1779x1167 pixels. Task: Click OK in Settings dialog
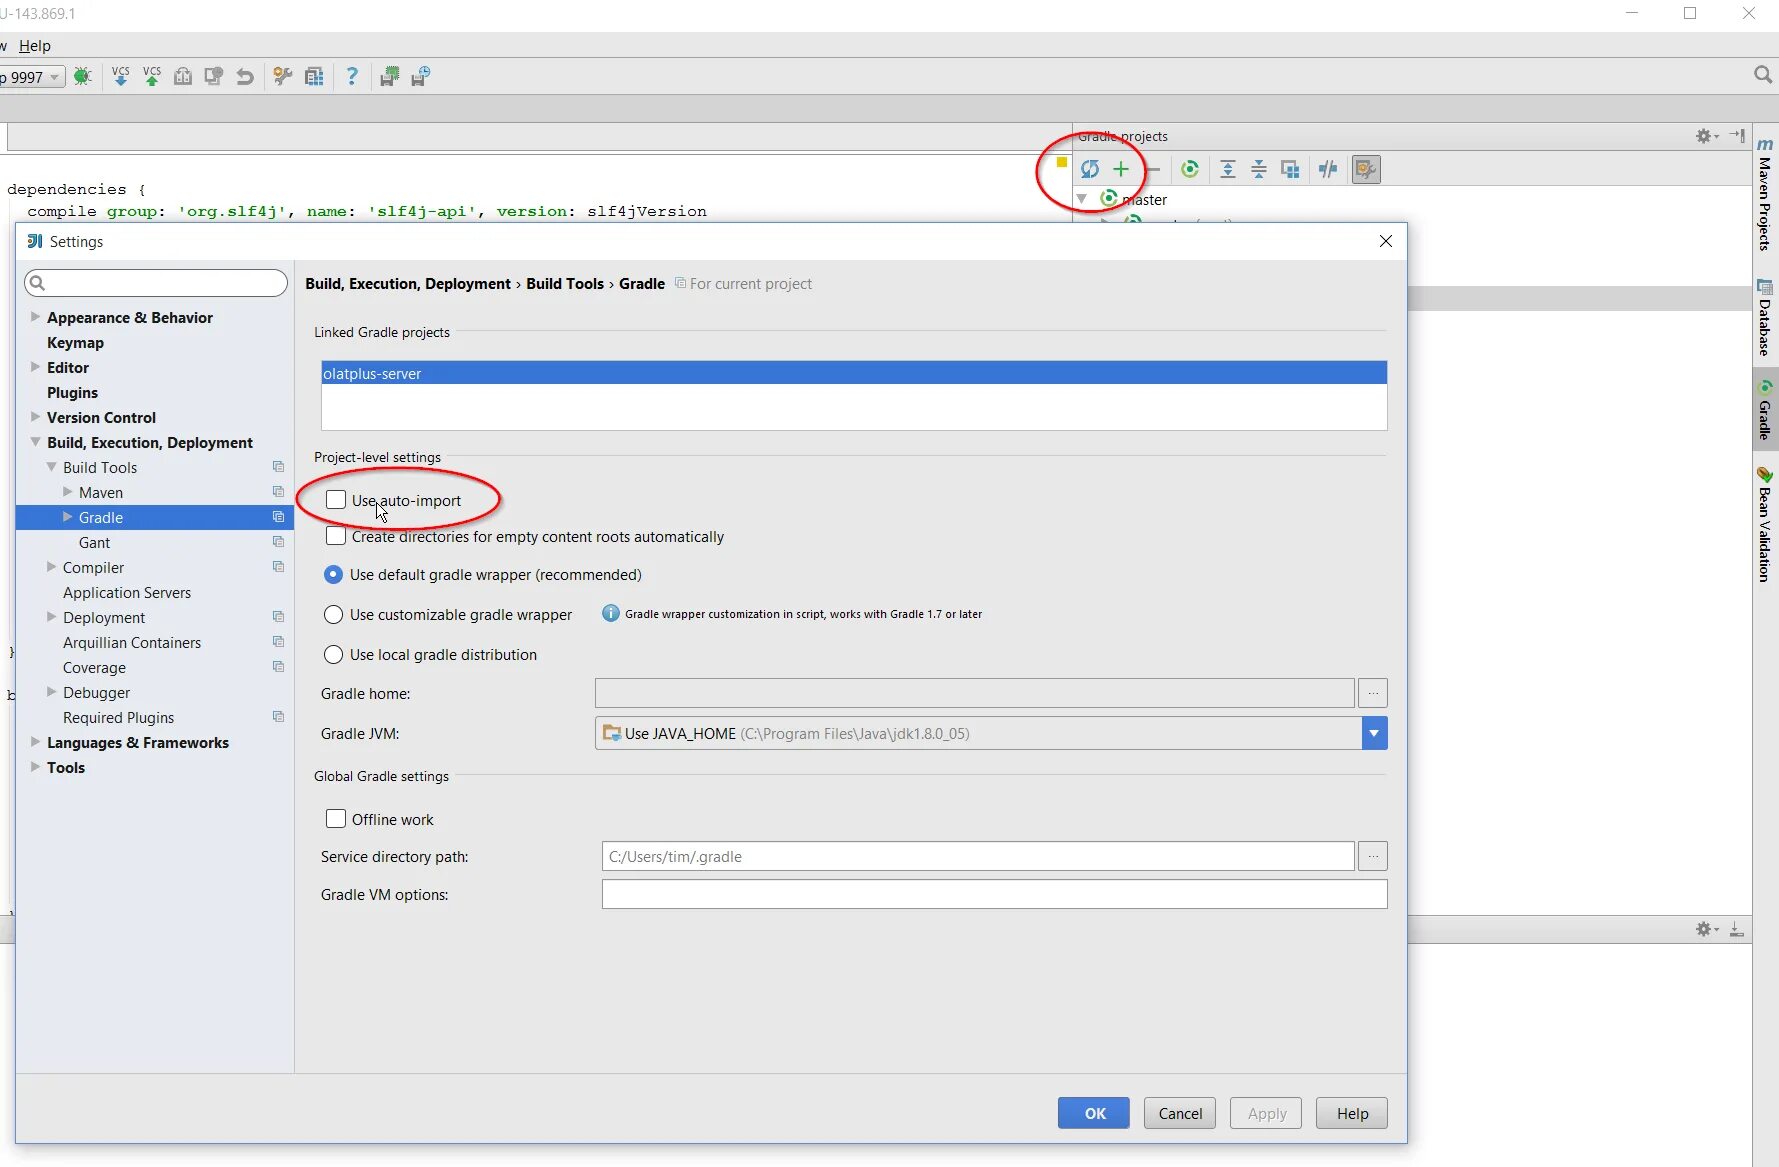tap(1094, 1113)
